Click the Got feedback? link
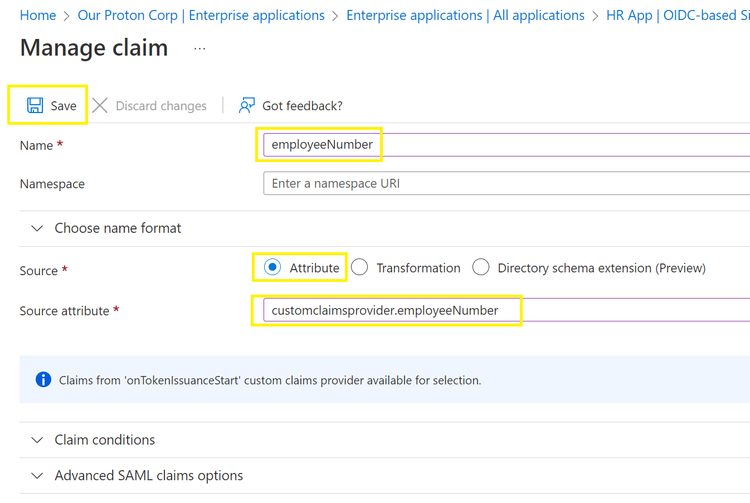Screen dimensions: 750x503 click(302, 105)
